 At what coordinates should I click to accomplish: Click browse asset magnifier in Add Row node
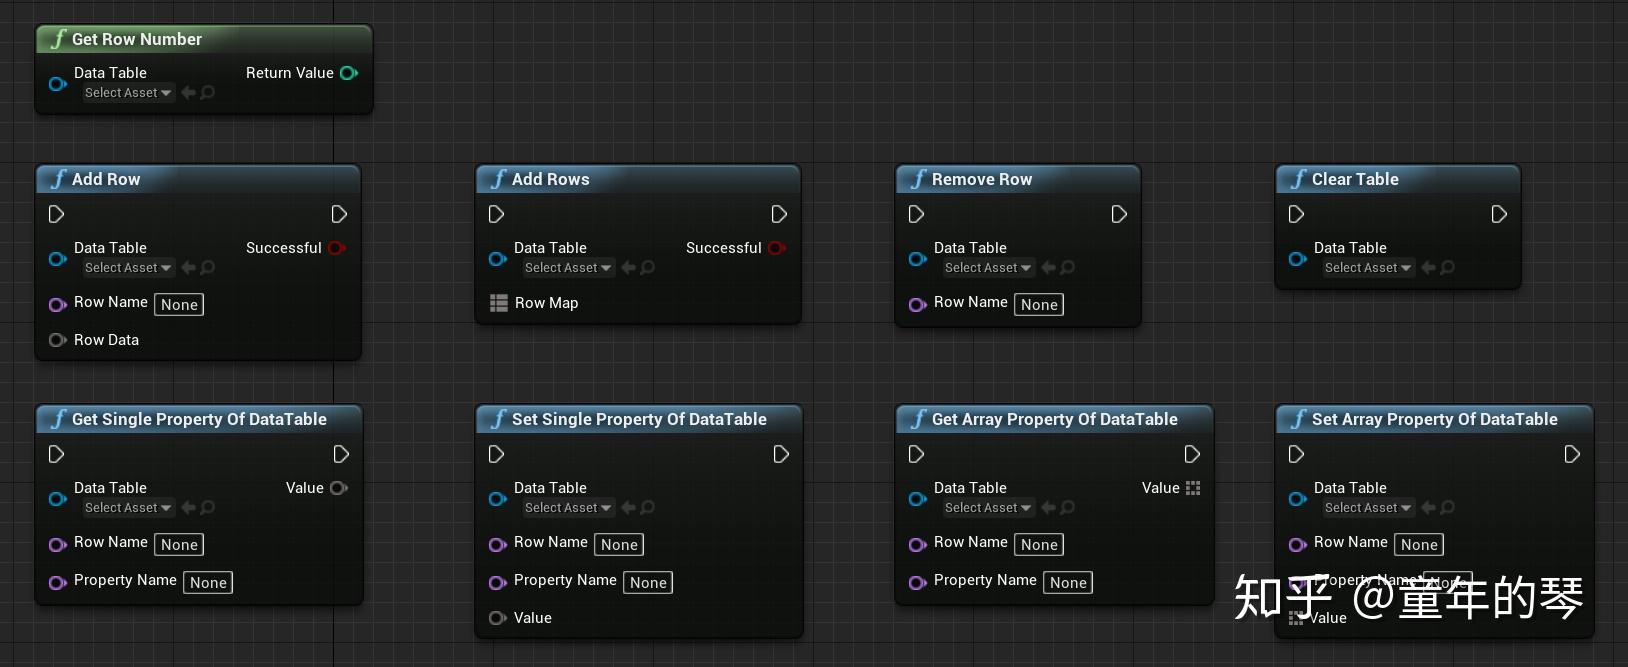point(207,268)
